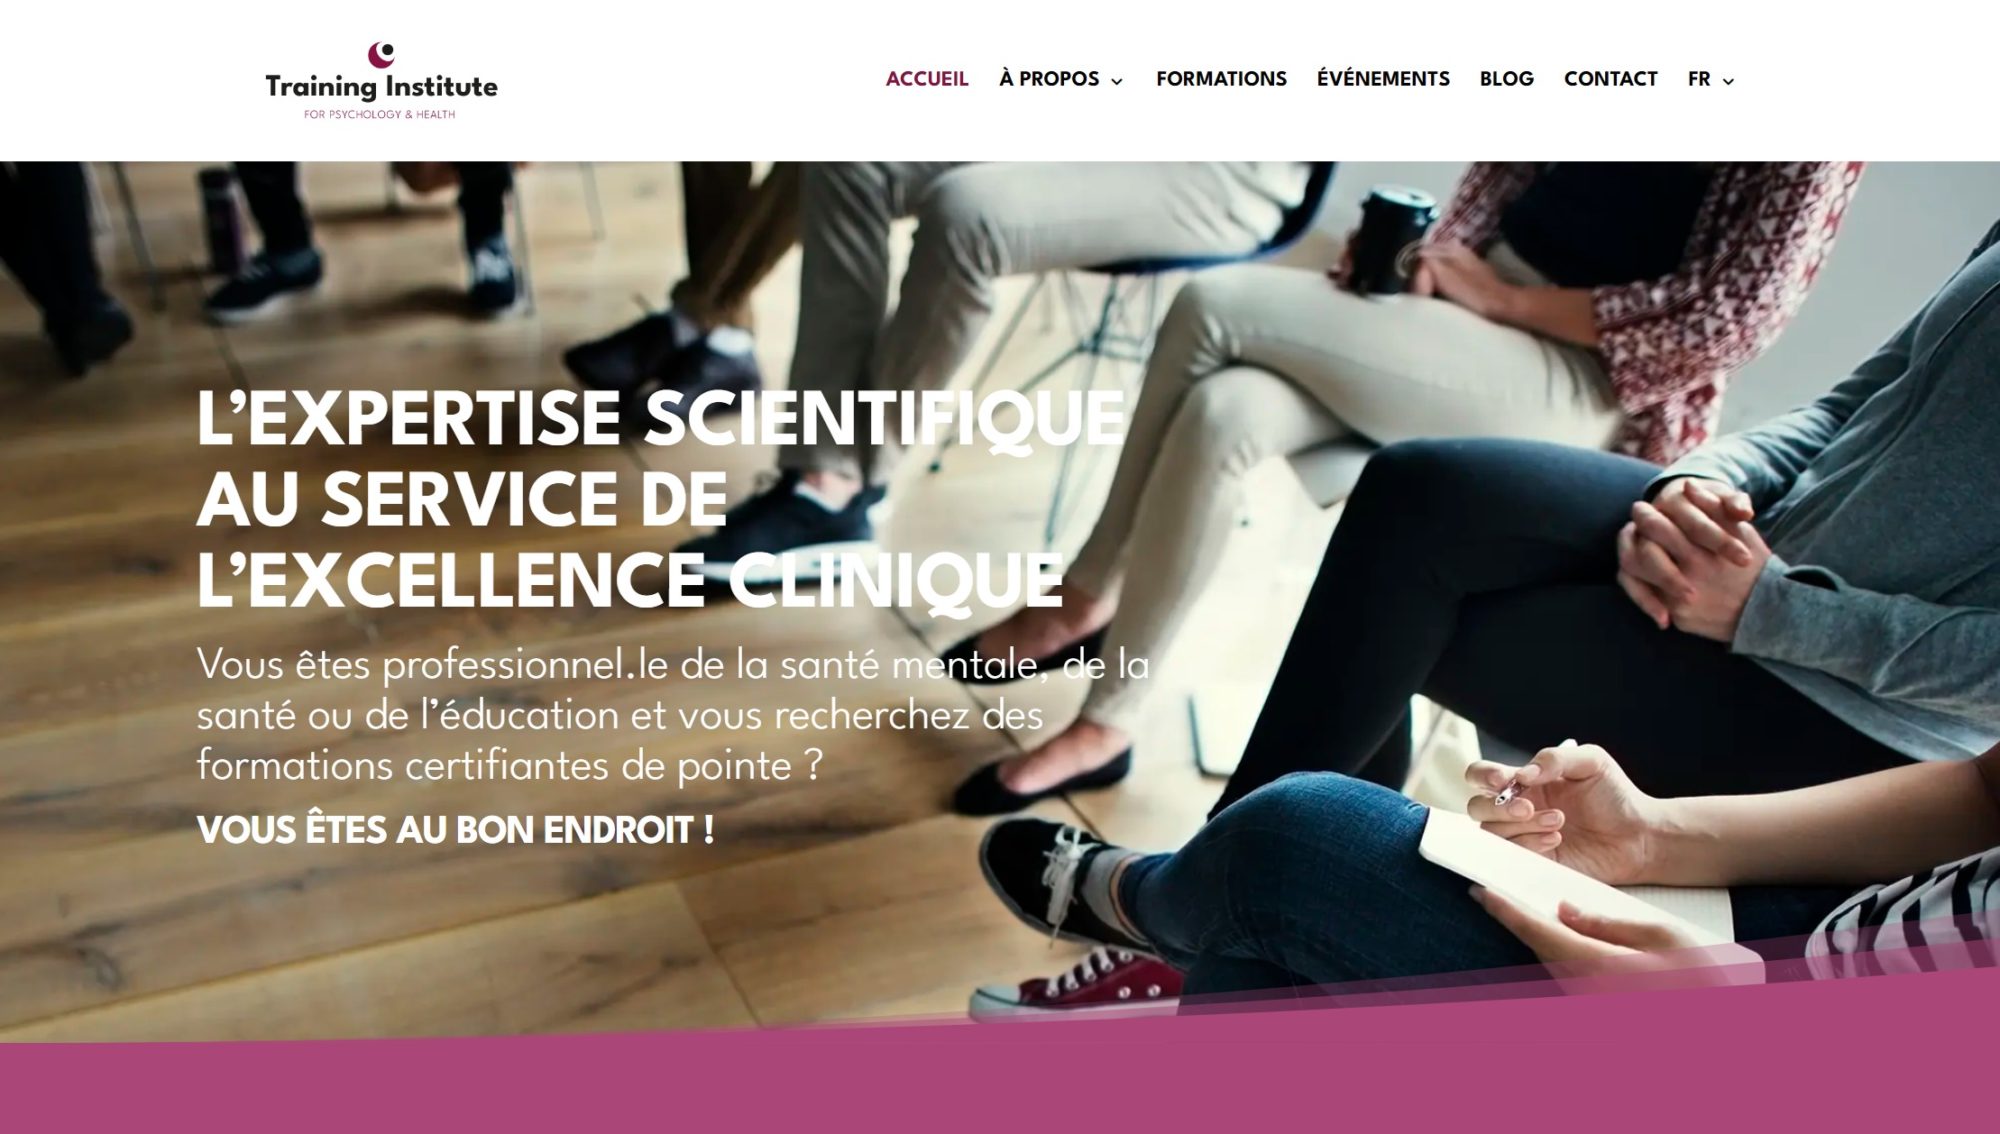Click the "Vous êtes au bon endroit" text
The height and width of the screenshot is (1134, 2000).
(455, 830)
